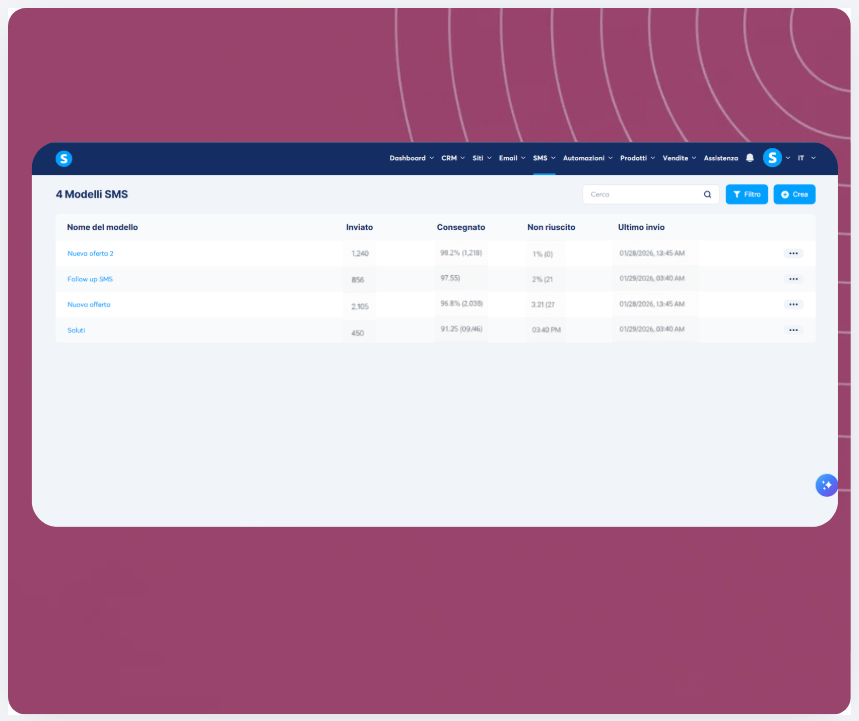Open the Follow up SMS template
Screen dimensions: 859x721
[90, 279]
